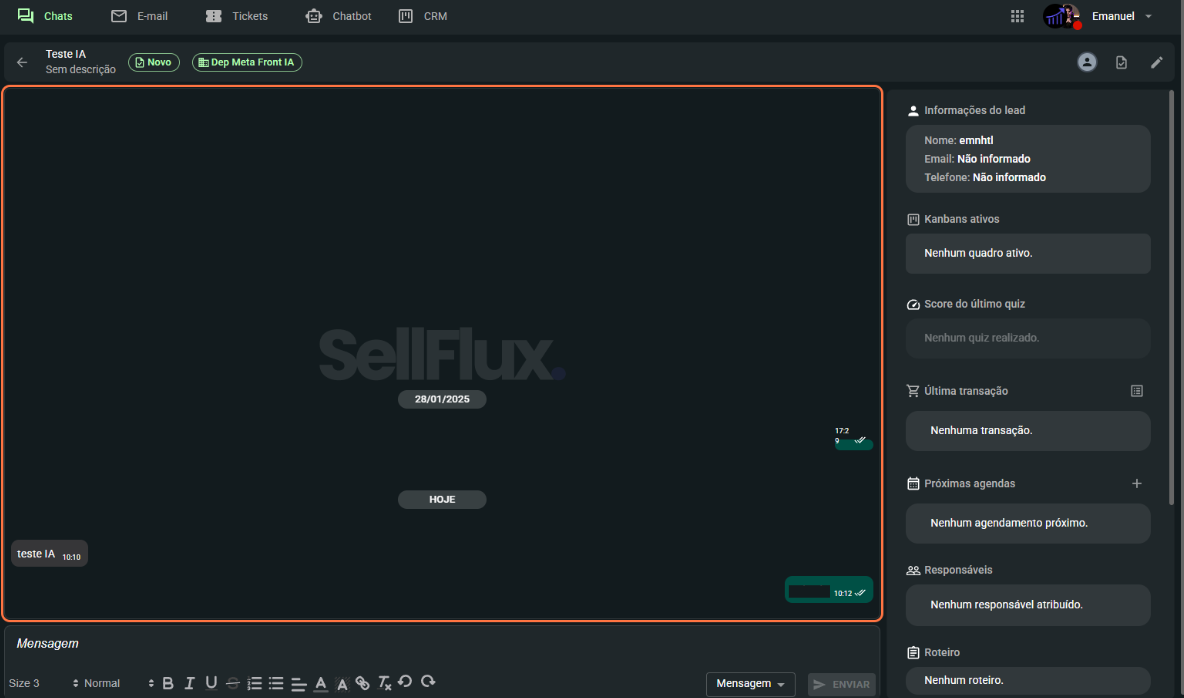The width and height of the screenshot is (1184, 698).
Task: Insert a bulleted list
Action: (x=276, y=684)
